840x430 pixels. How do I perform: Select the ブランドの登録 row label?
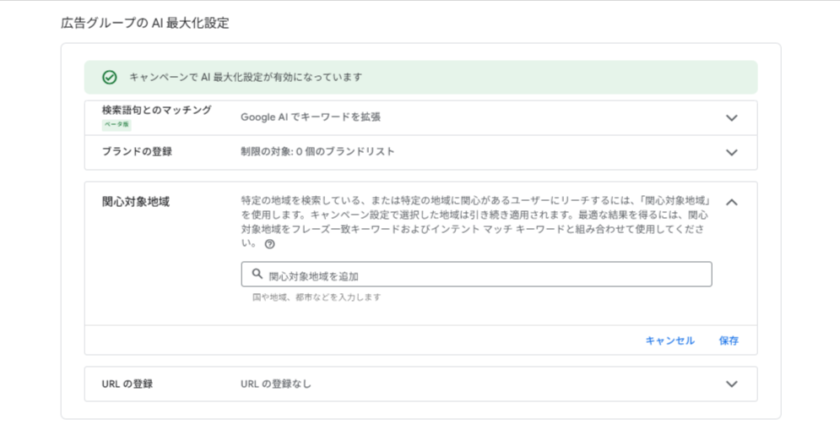pos(137,152)
